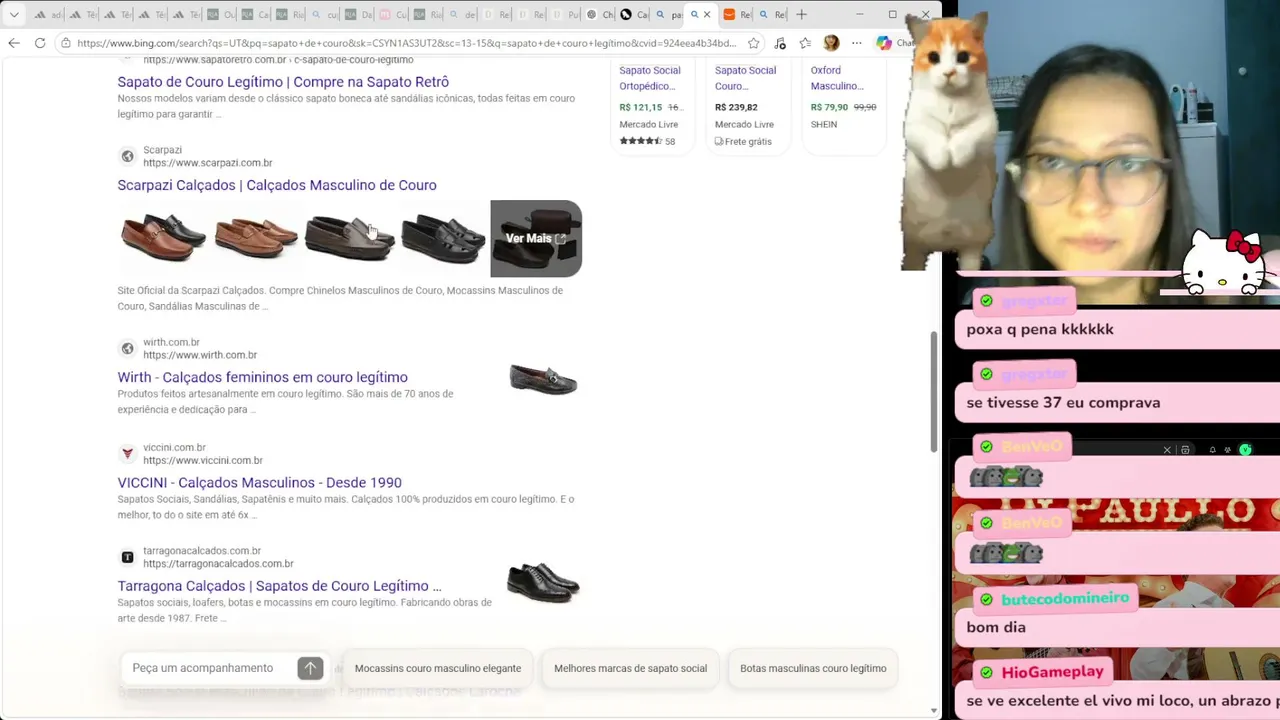Open the Copilot chat icon
Viewport: 1280px width, 720px height.
(x=884, y=43)
